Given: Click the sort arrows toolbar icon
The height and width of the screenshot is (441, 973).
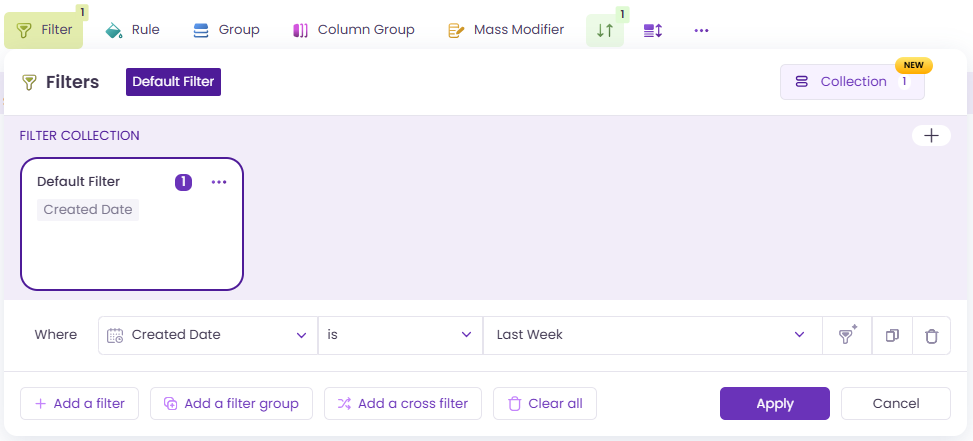Looking at the screenshot, I should click(604, 30).
